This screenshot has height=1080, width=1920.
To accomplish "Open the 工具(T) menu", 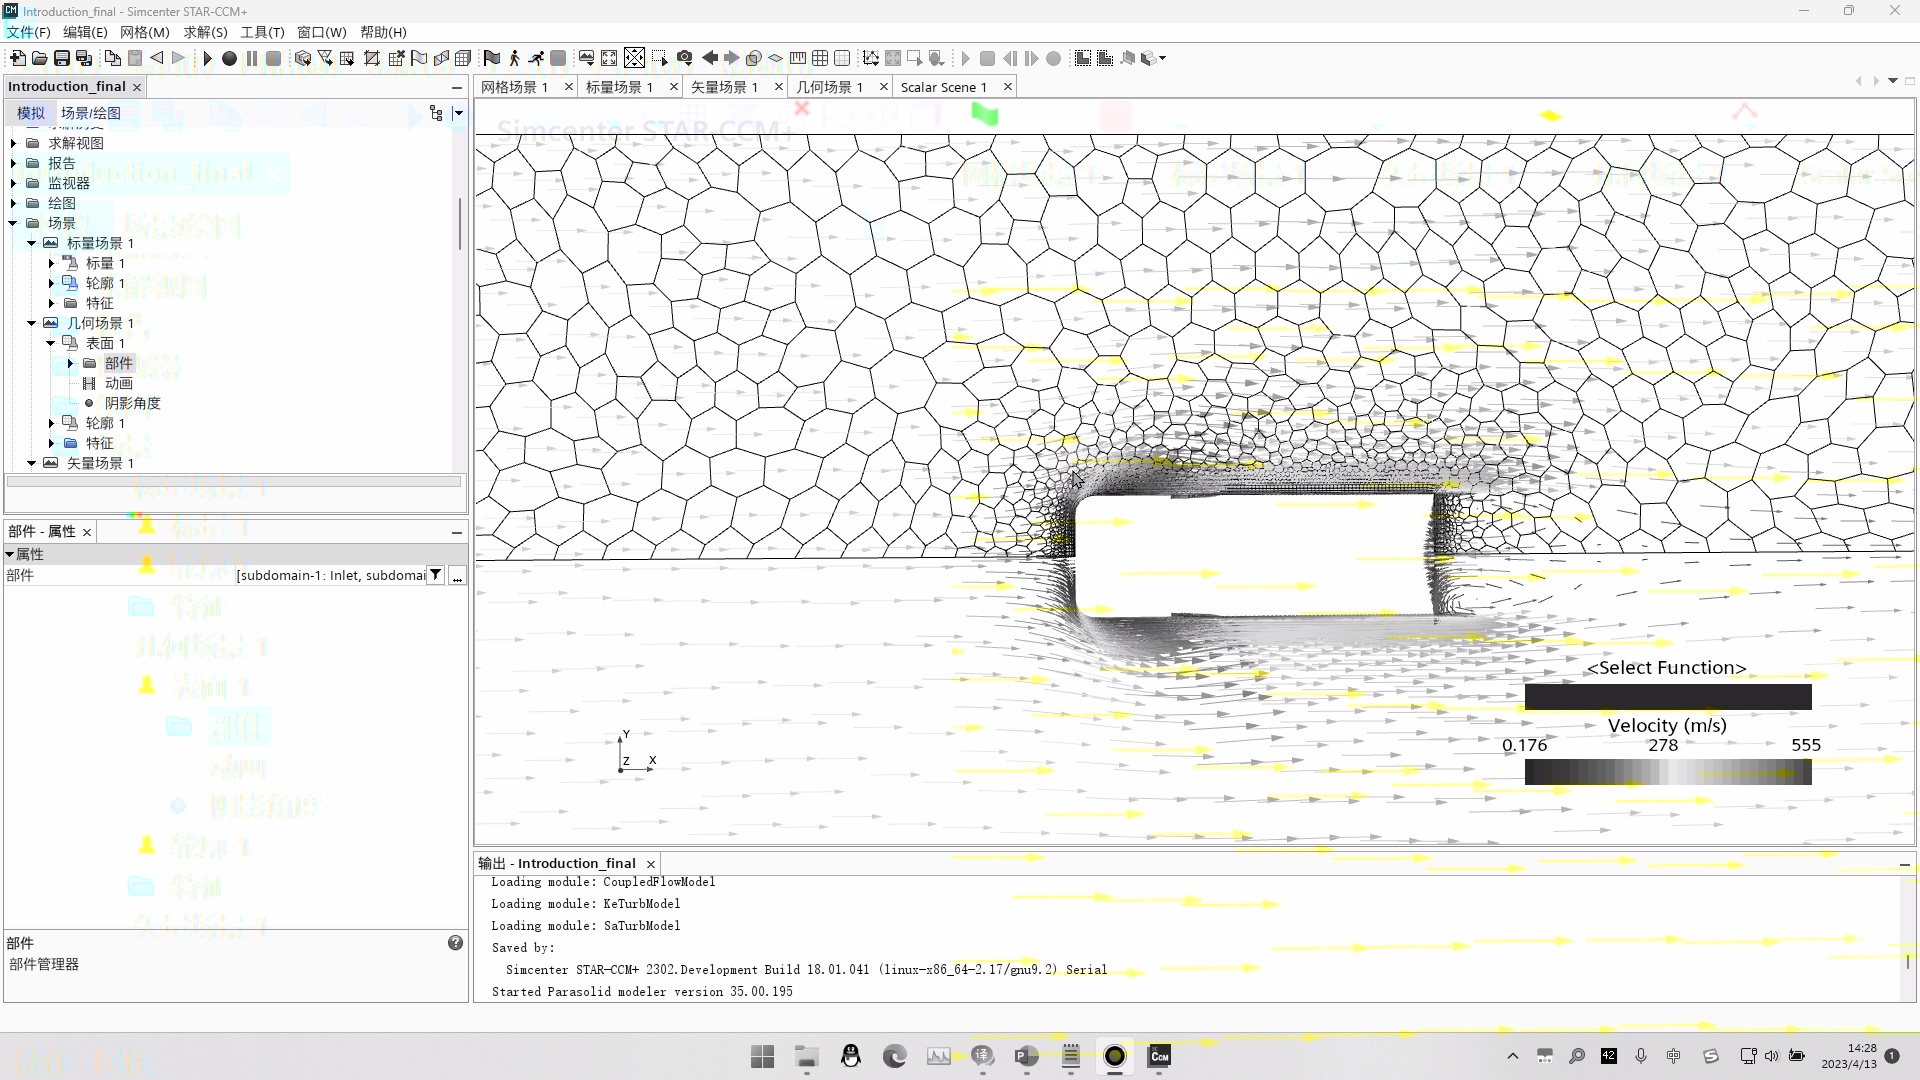I will pyautogui.click(x=262, y=32).
